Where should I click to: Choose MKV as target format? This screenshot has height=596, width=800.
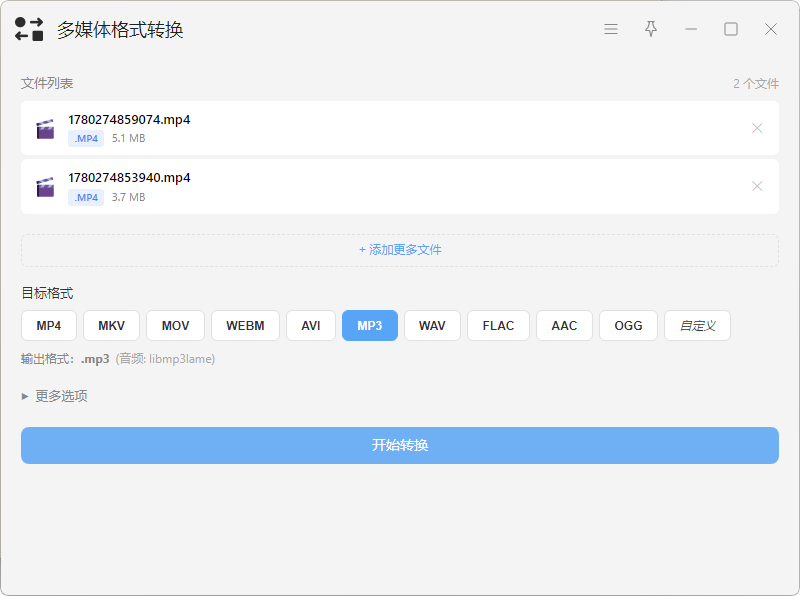point(111,326)
